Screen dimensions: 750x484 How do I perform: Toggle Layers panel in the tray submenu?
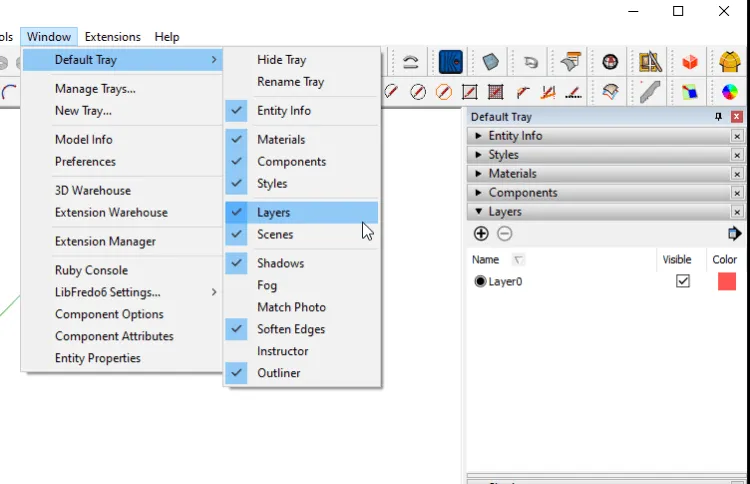click(x=302, y=212)
